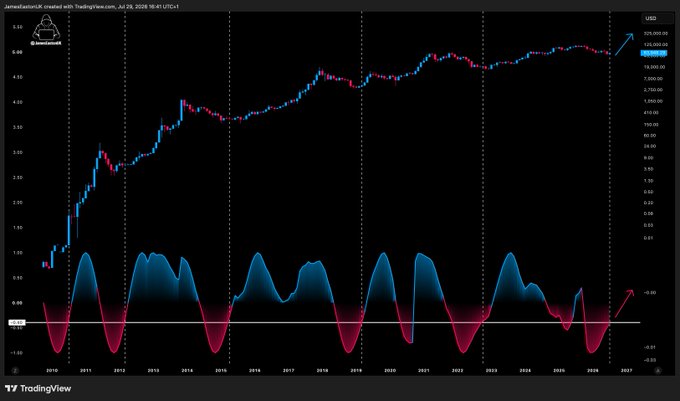Click the 325,000.00 price scale value
This screenshot has height=401, width=680.
[x=655, y=33]
